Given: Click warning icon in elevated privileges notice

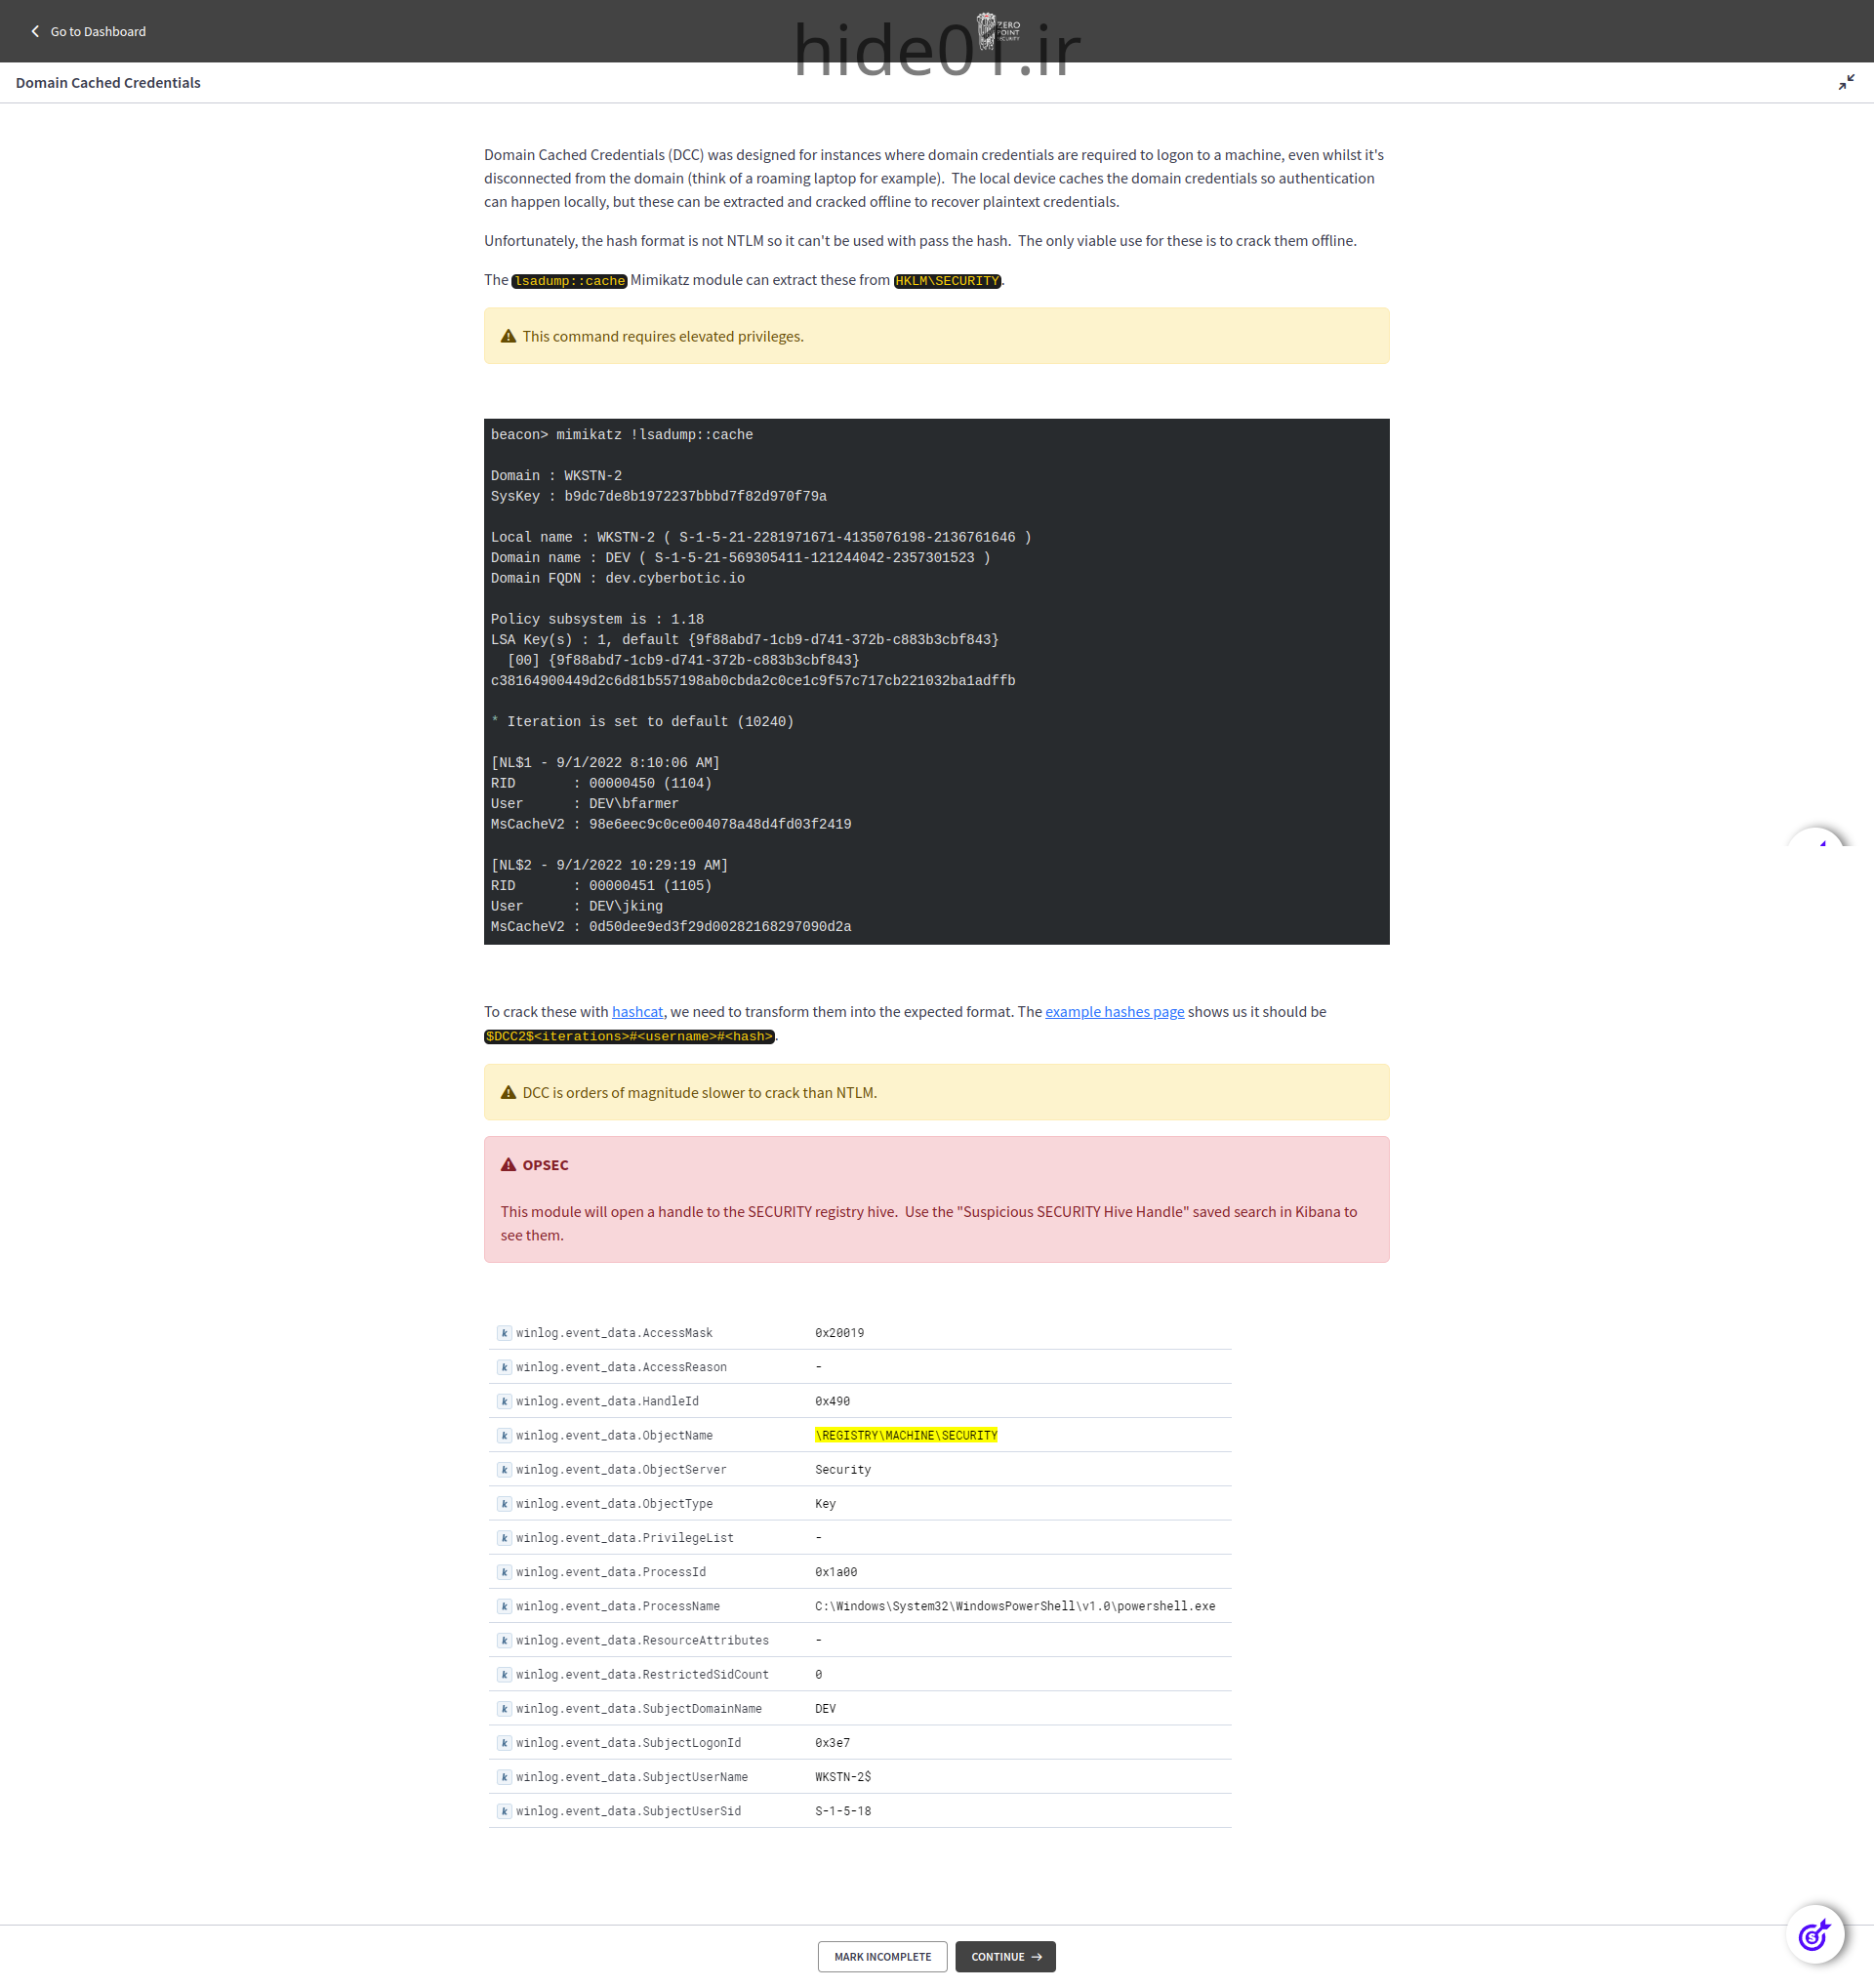Looking at the screenshot, I should 508,336.
